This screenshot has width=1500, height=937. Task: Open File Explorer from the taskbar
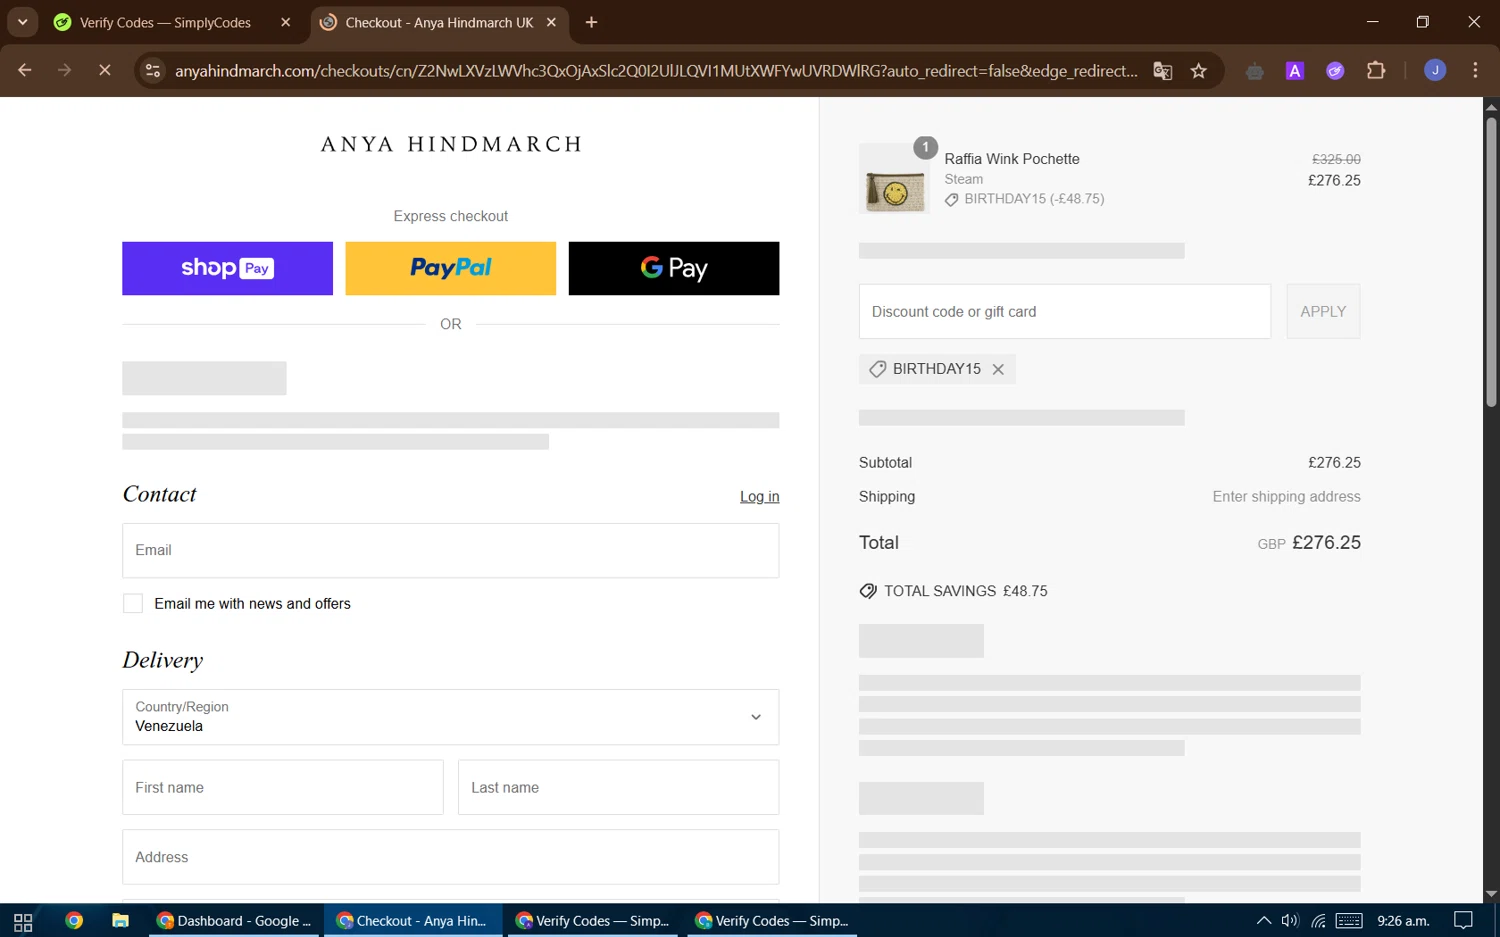[x=120, y=921]
